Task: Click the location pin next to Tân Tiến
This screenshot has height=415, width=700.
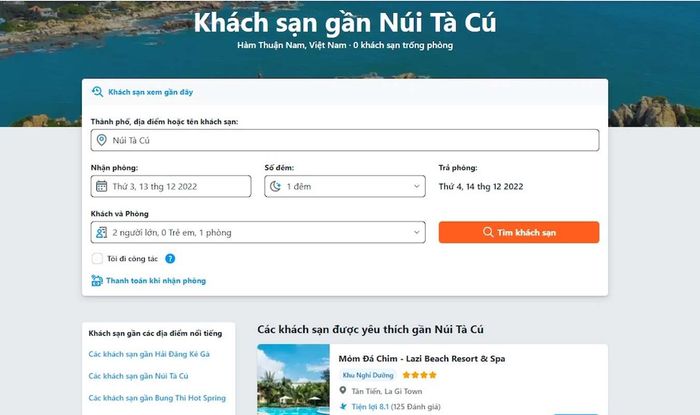Action: [x=342, y=390]
